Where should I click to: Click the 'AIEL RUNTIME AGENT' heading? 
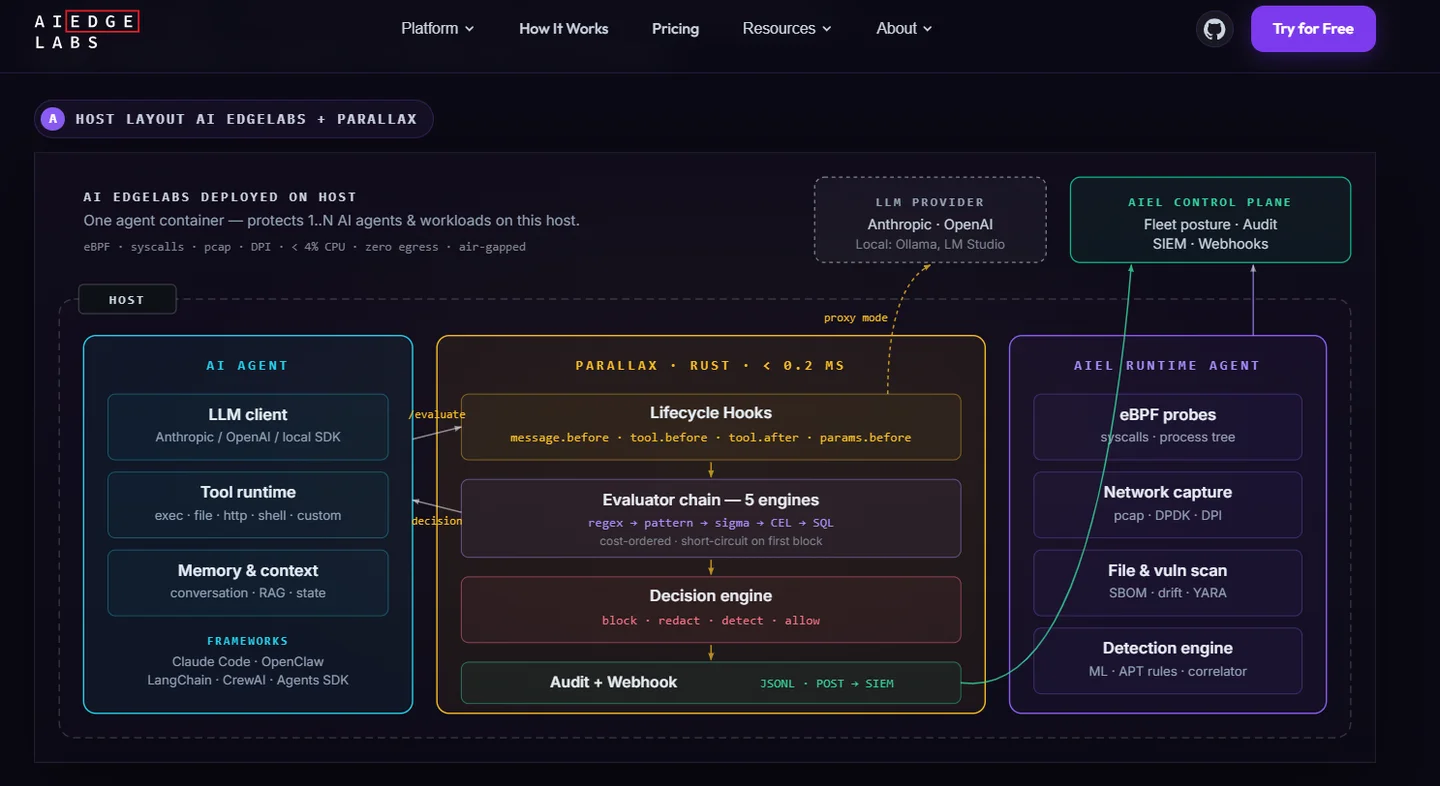coord(1167,366)
